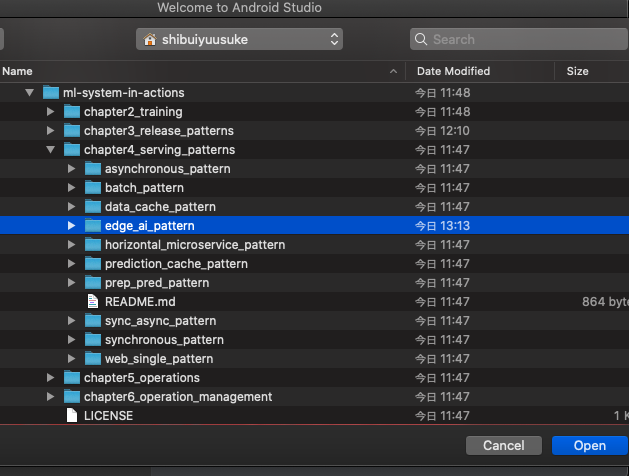Select the batch_pattern folder name

(x=144, y=188)
